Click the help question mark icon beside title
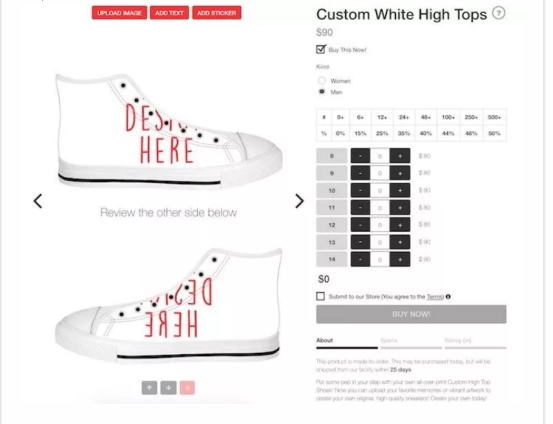This screenshot has height=424, width=553. click(x=498, y=13)
